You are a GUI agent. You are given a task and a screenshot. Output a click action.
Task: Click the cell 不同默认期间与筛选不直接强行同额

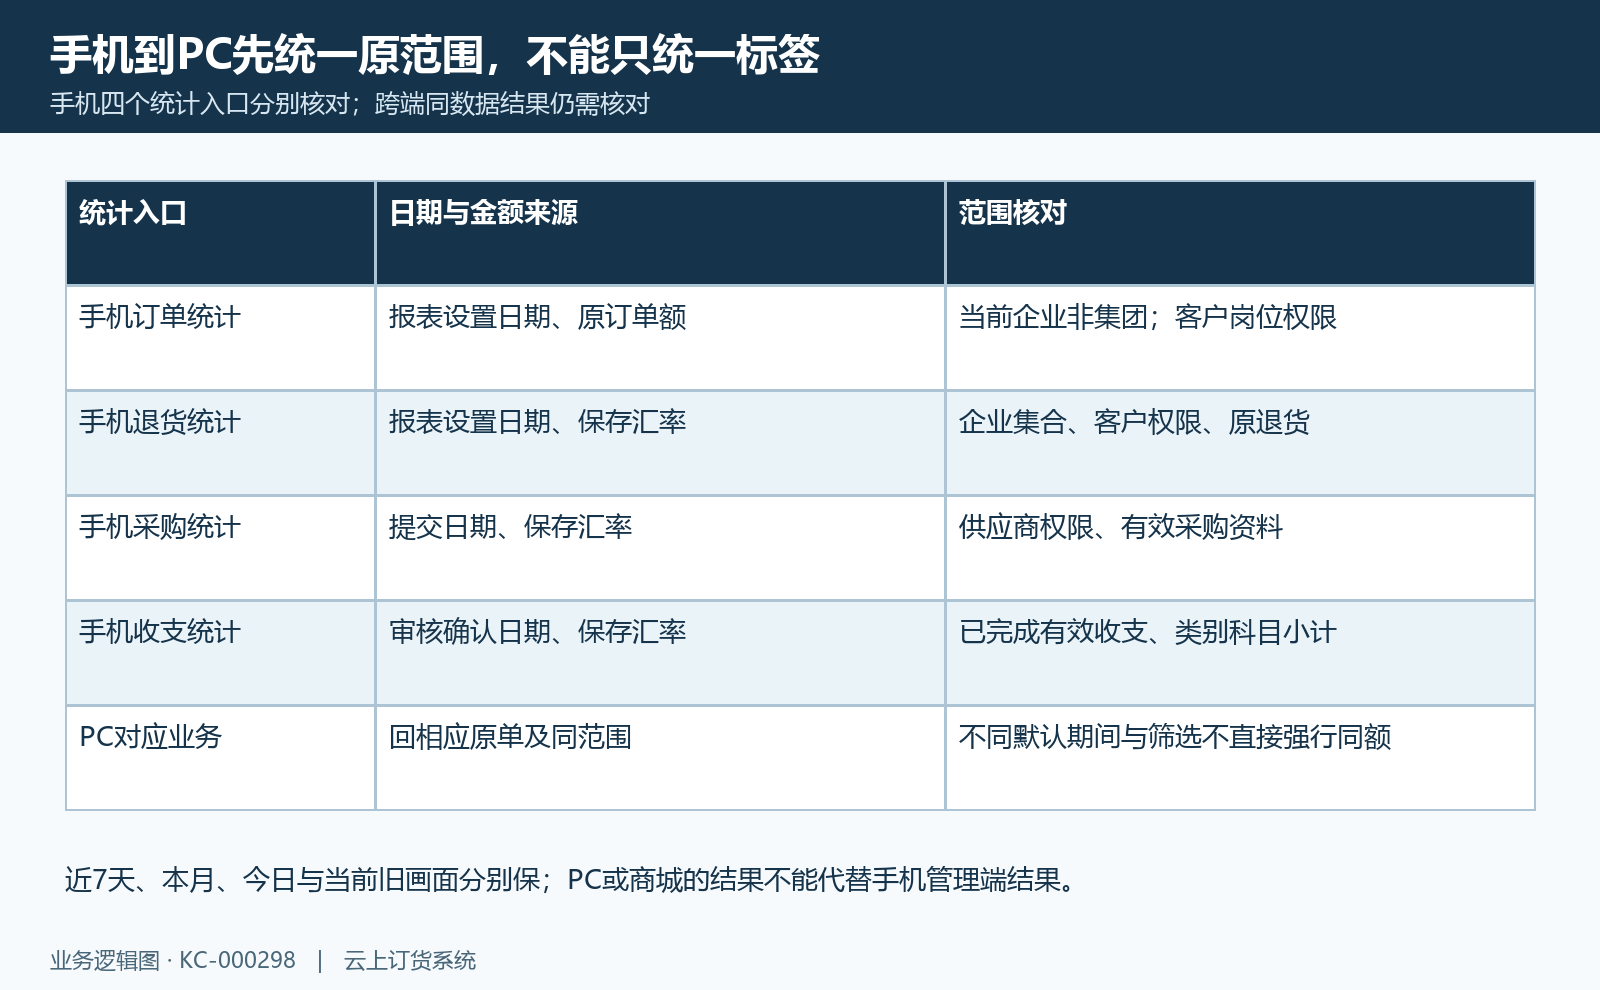click(x=1240, y=758)
